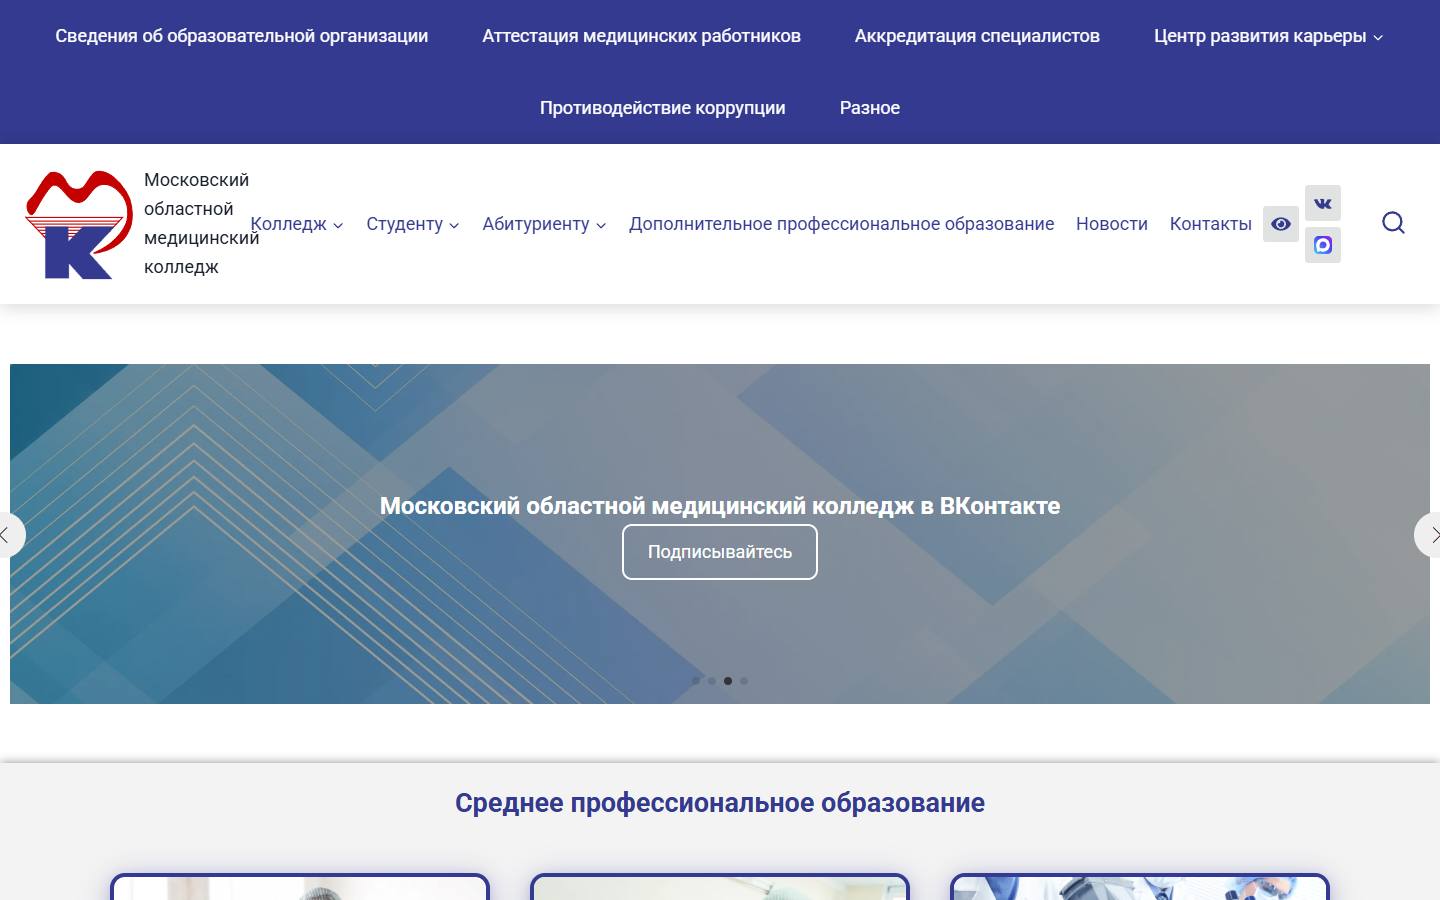Select the first carousel dot
Viewport: 1440px width, 900px height.
696,681
